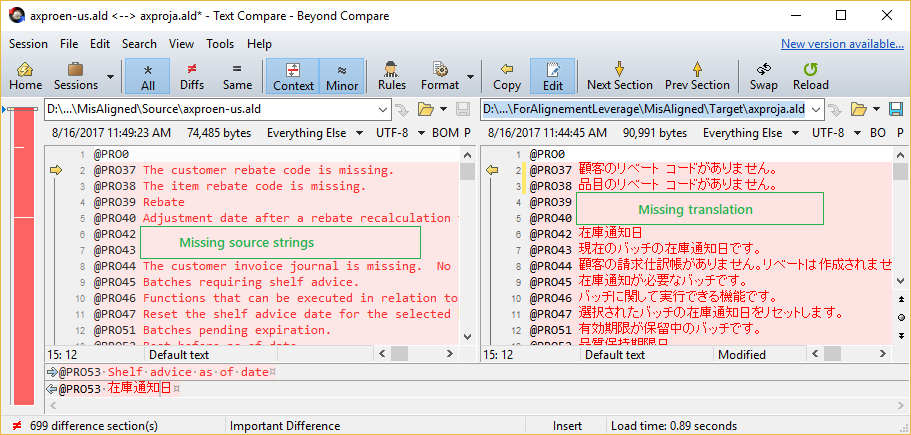The width and height of the screenshot is (911, 435).
Task: Toggle the Same display filter
Action: coord(237,76)
